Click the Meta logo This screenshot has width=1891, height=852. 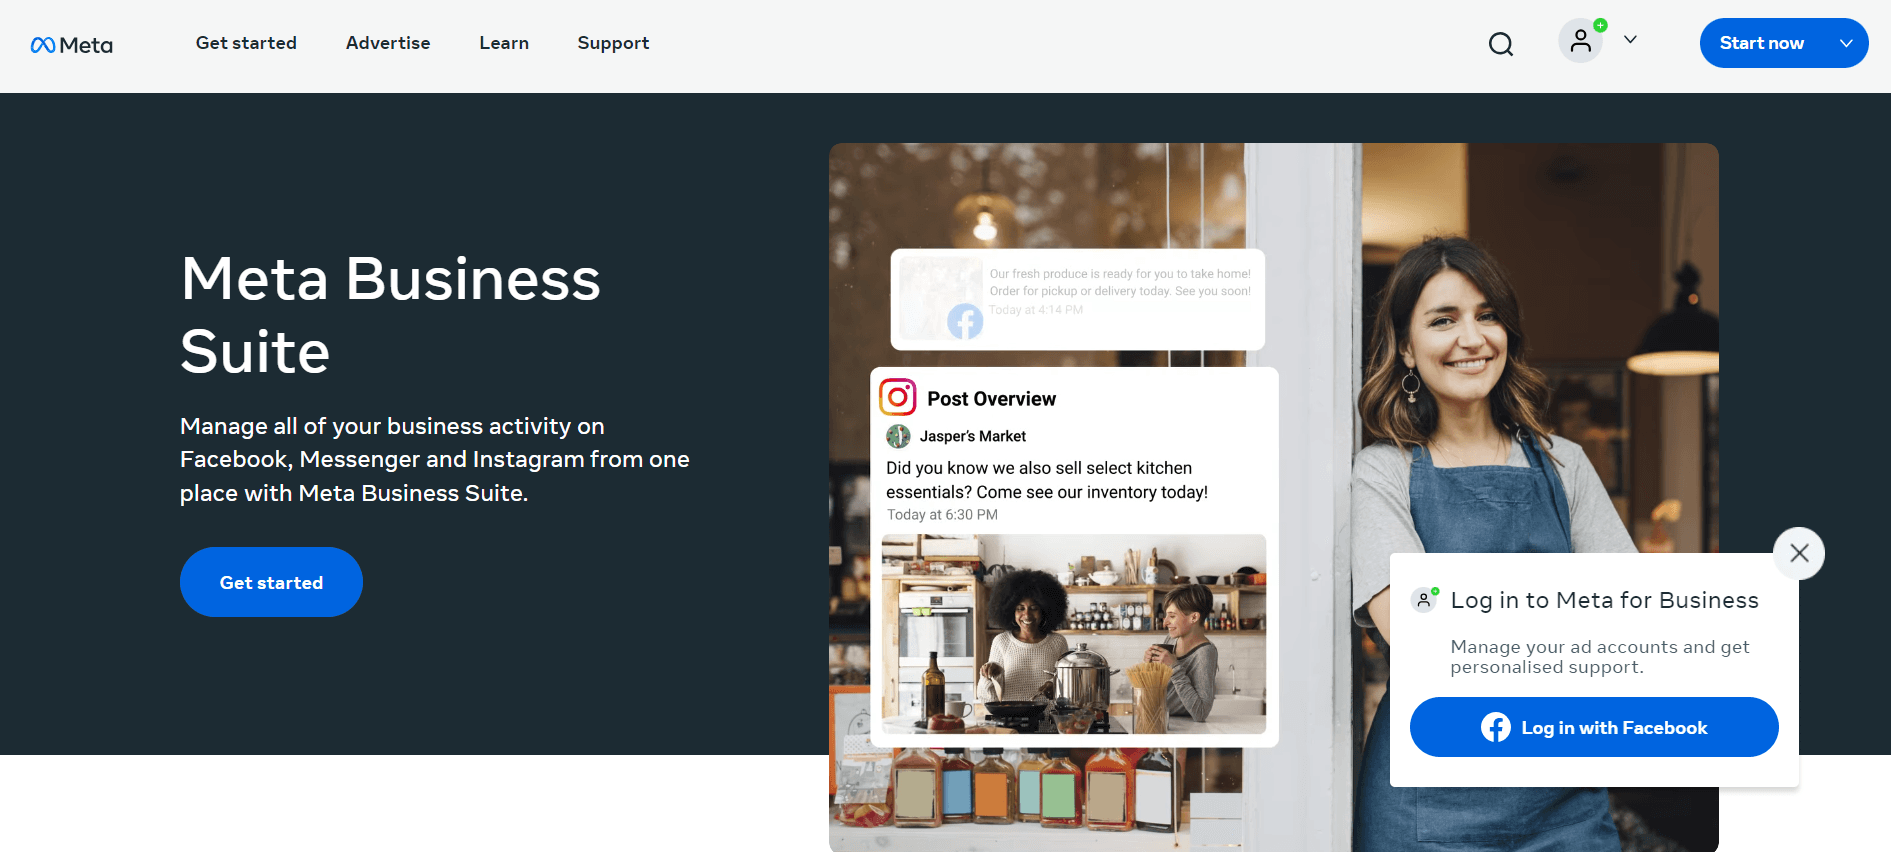[x=71, y=45]
